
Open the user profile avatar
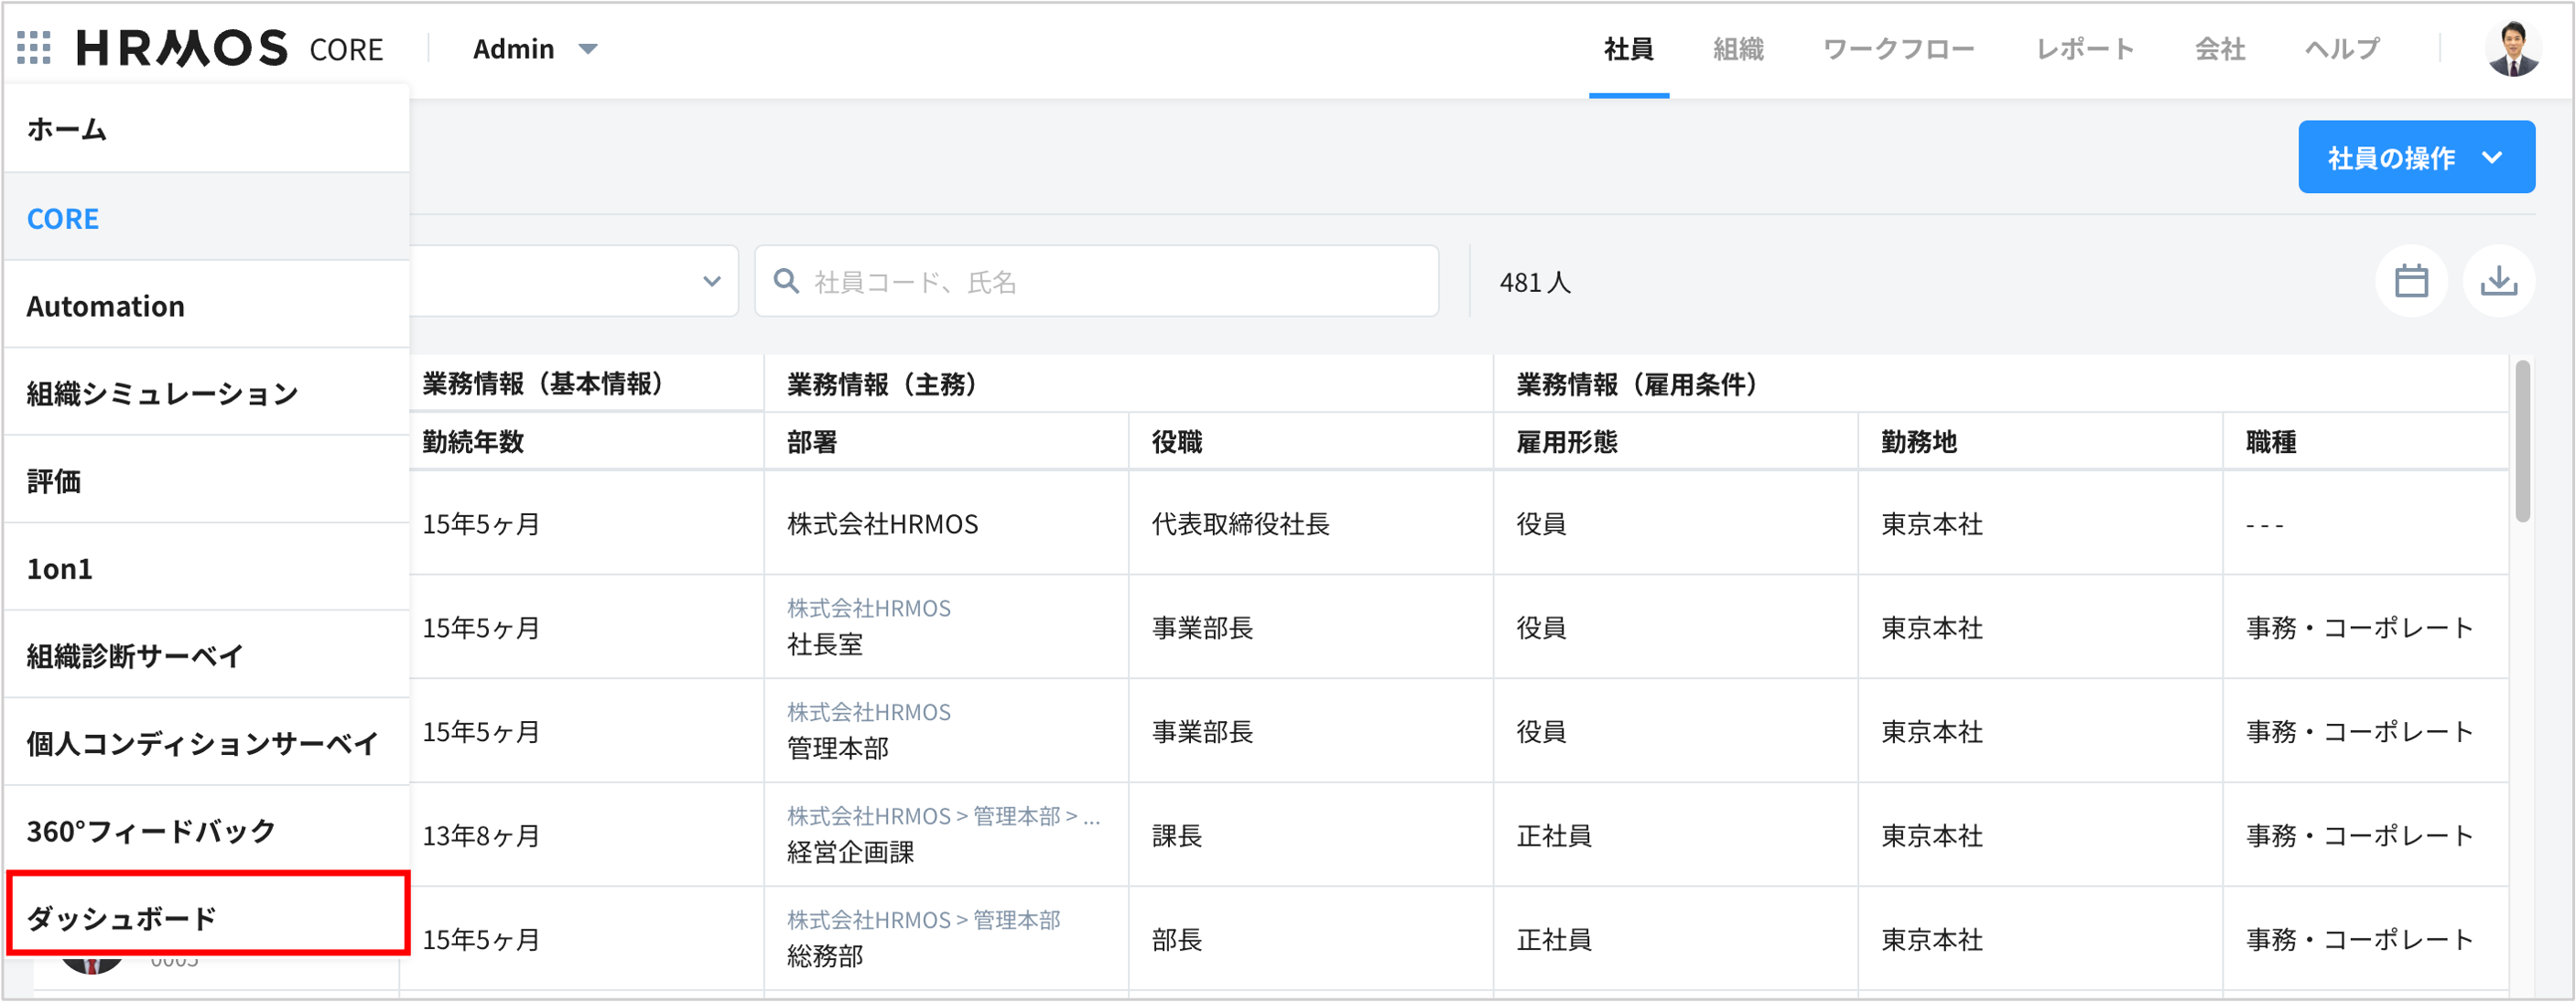coord(2513,48)
